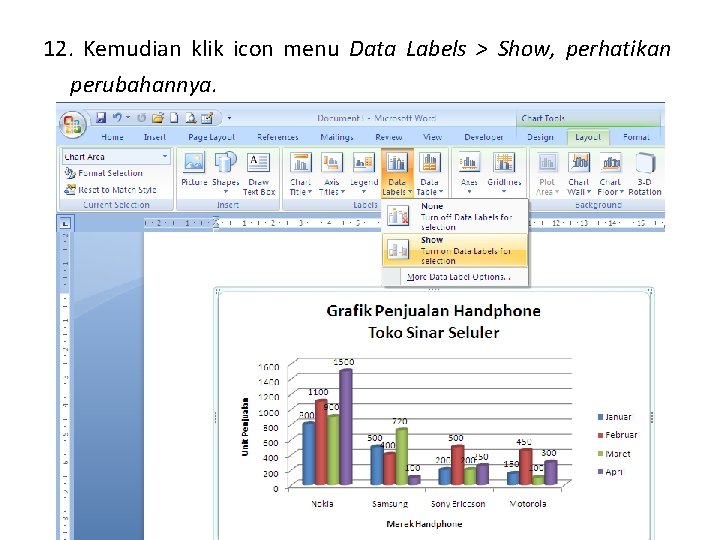
Task: Select the Developer tab
Action: [x=484, y=137]
